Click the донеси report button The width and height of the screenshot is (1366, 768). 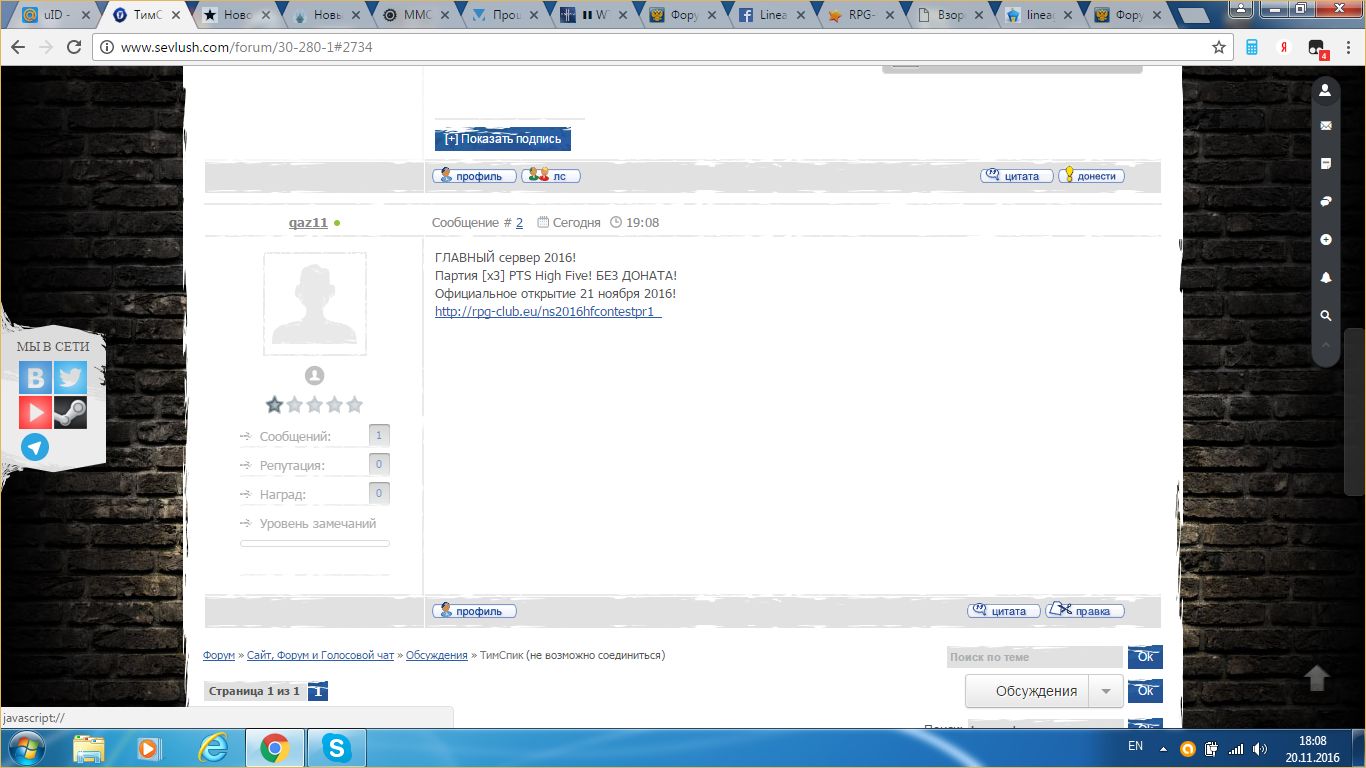tap(1092, 175)
